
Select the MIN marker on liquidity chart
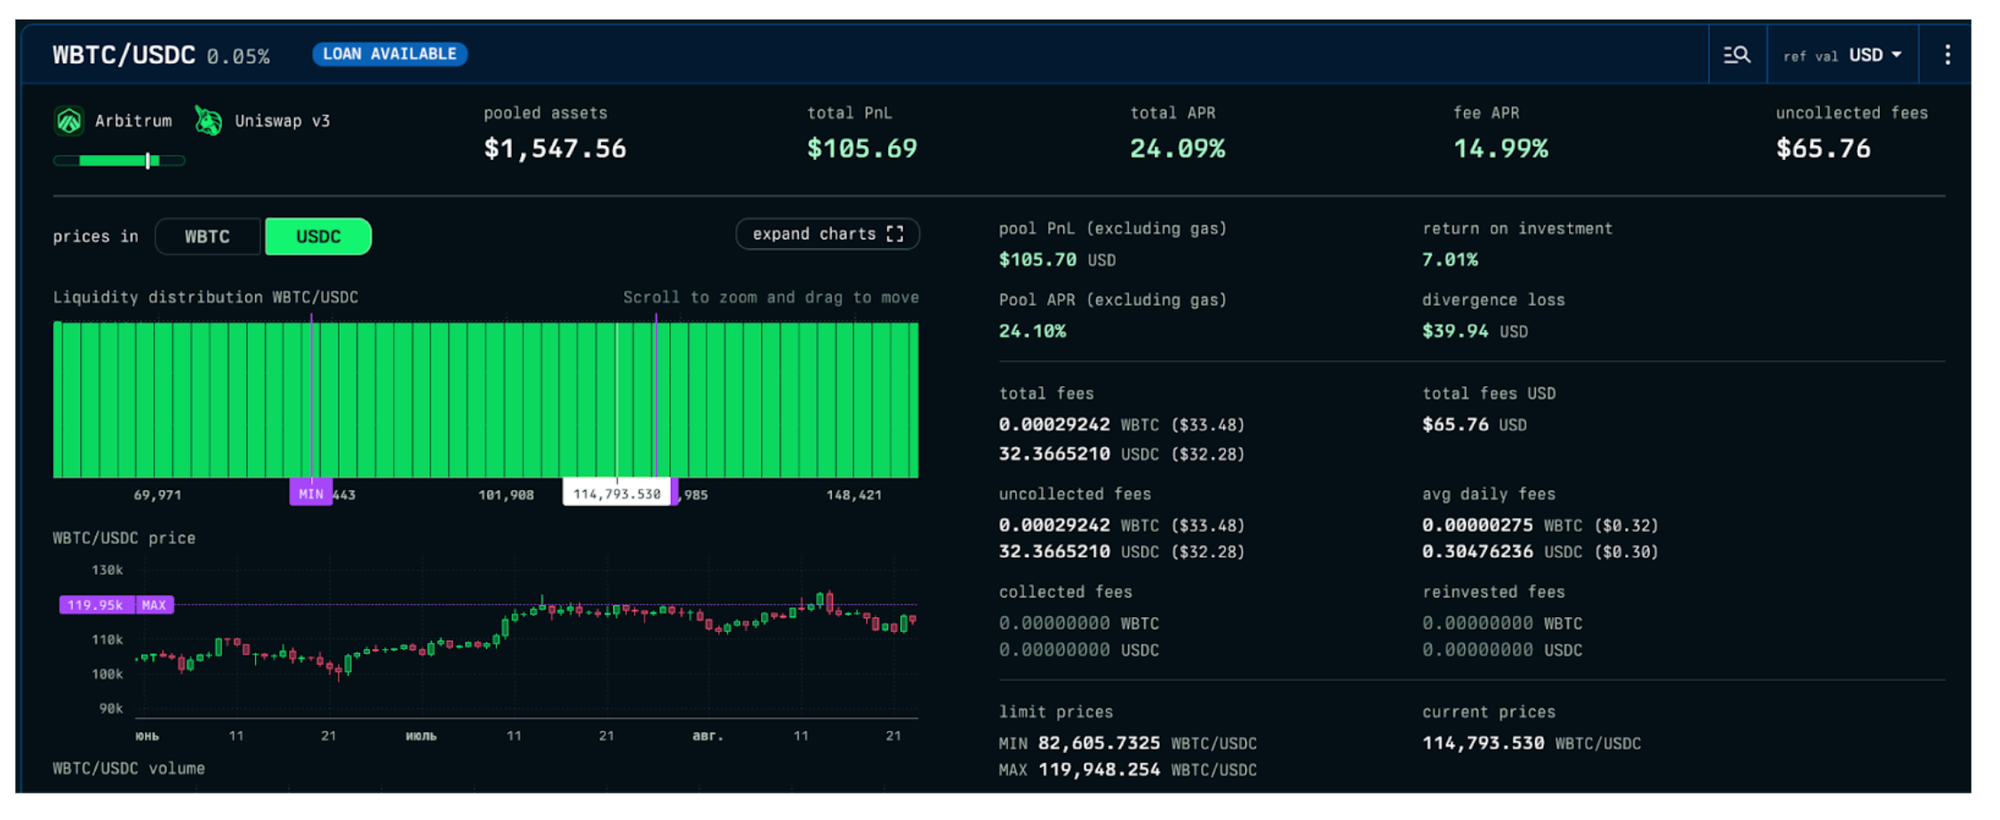click(x=311, y=494)
